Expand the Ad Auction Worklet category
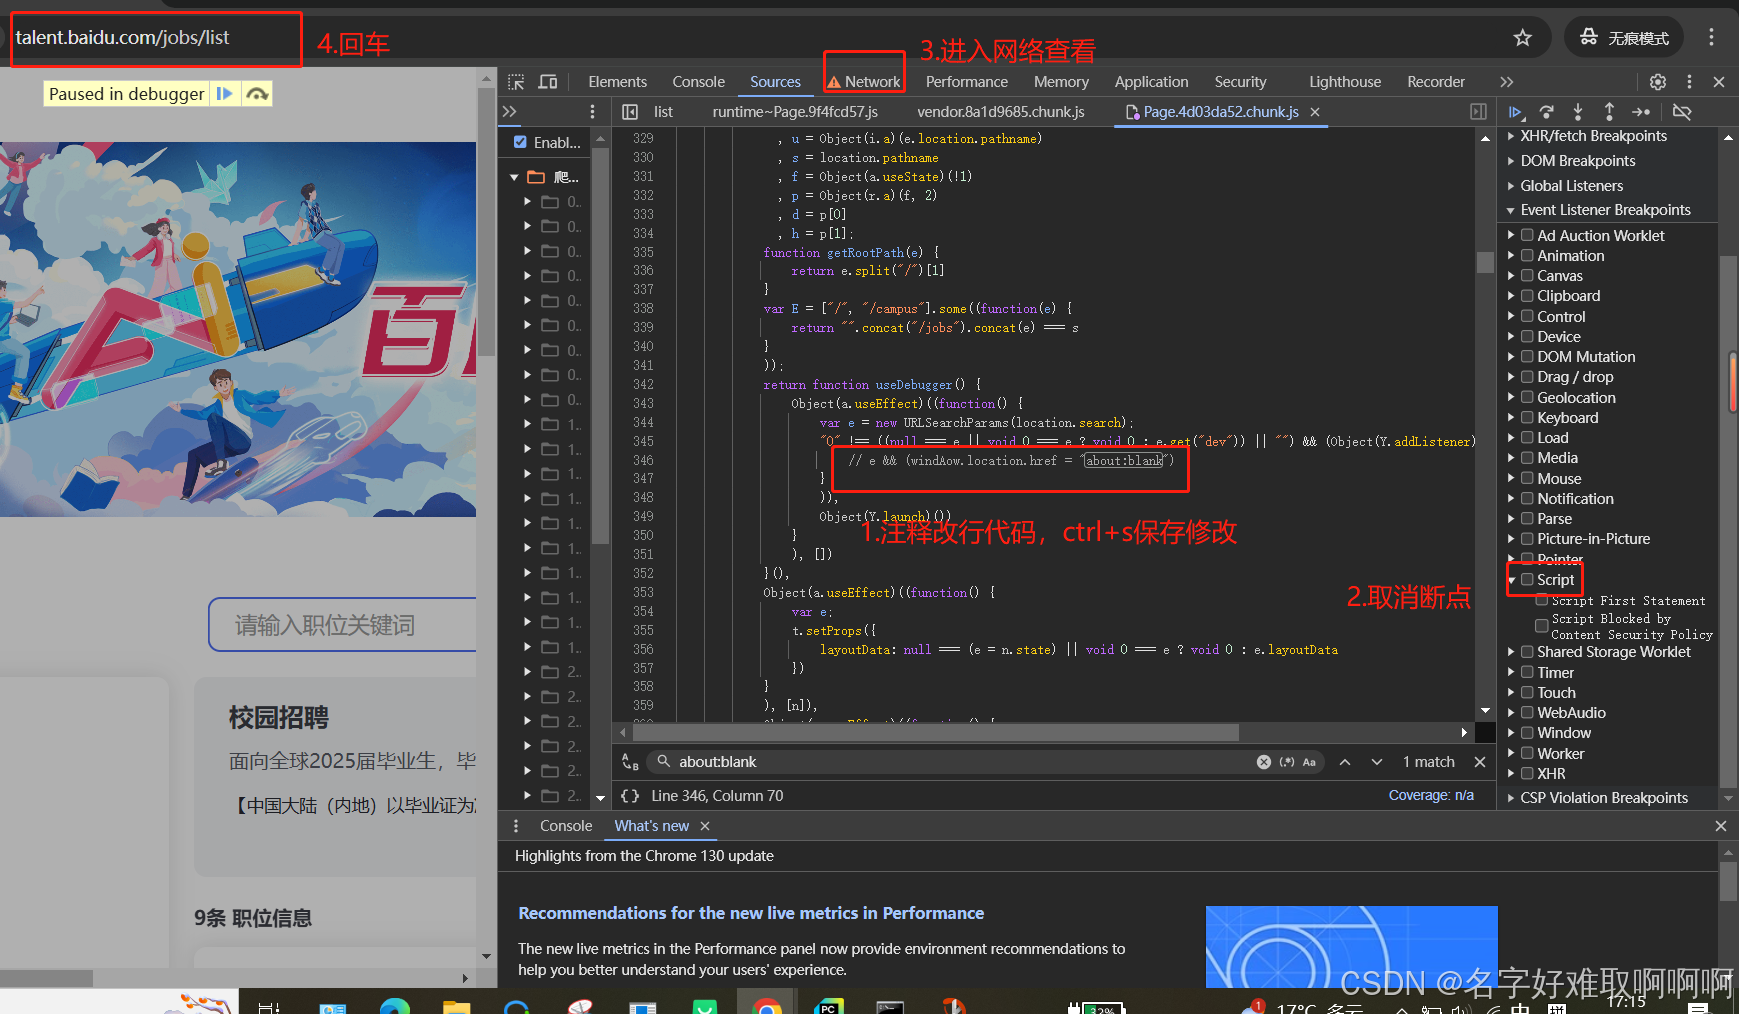Viewport: 1739px width, 1014px height. (1511, 236)
